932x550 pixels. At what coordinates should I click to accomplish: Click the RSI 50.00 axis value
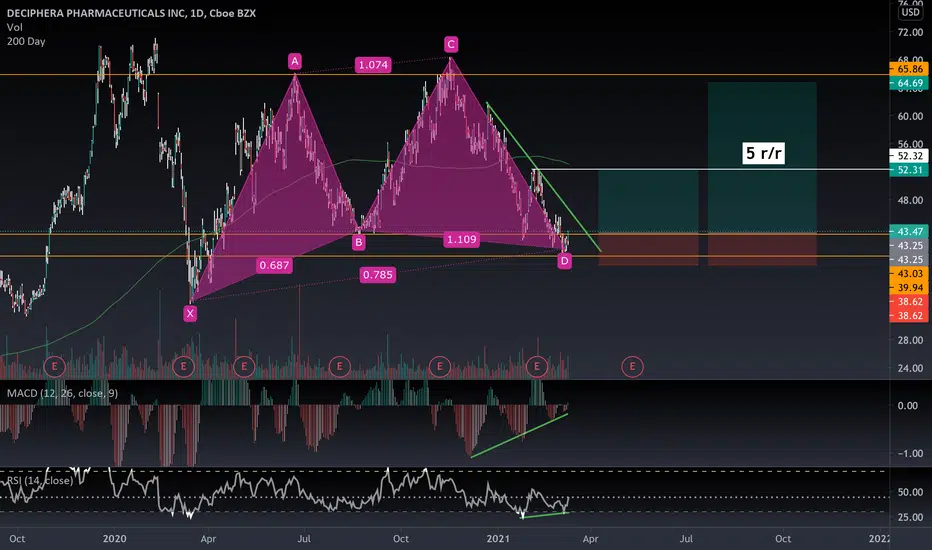[910, 492]
